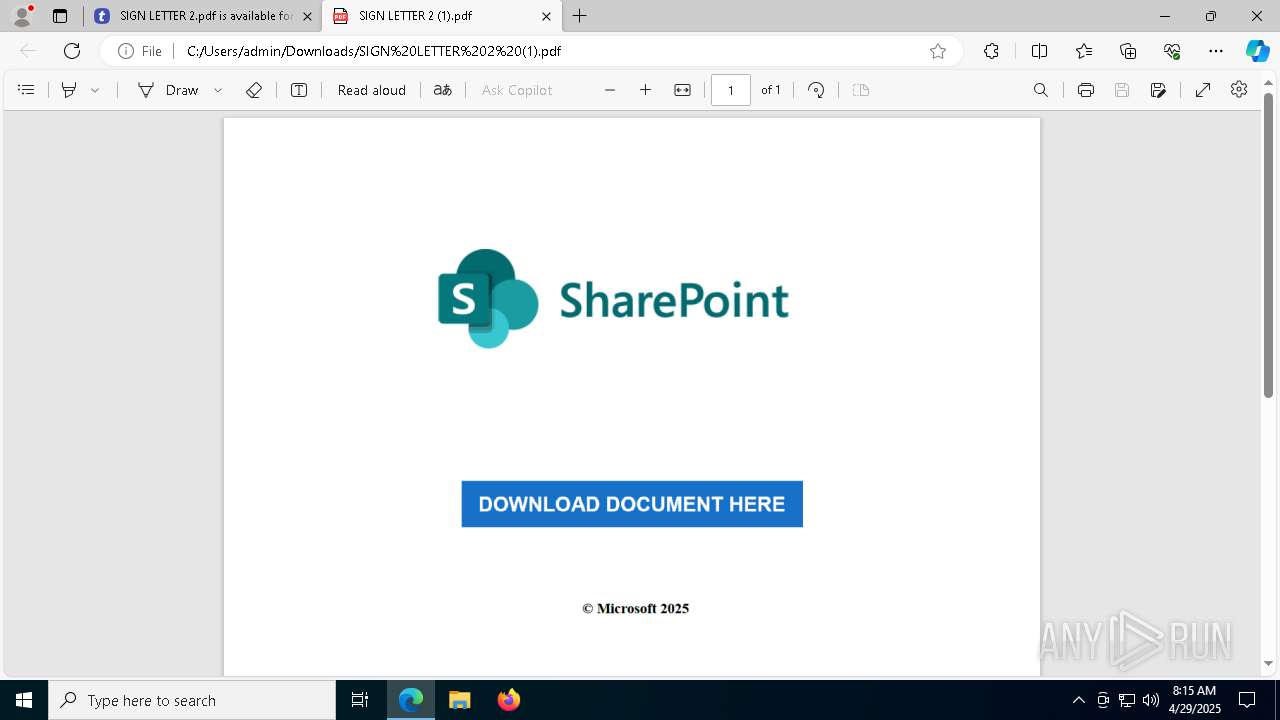Open the Windows Start menu
1280x720 pixels.
(24, 700)
